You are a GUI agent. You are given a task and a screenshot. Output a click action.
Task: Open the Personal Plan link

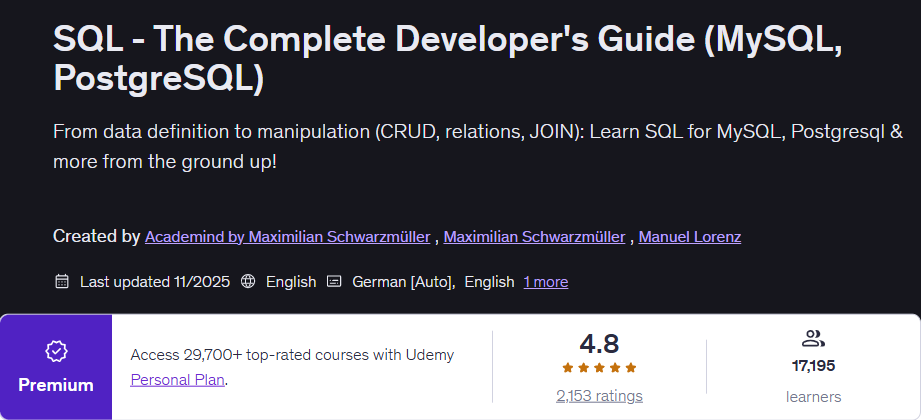pyautogui.click(x=177, y=380)
